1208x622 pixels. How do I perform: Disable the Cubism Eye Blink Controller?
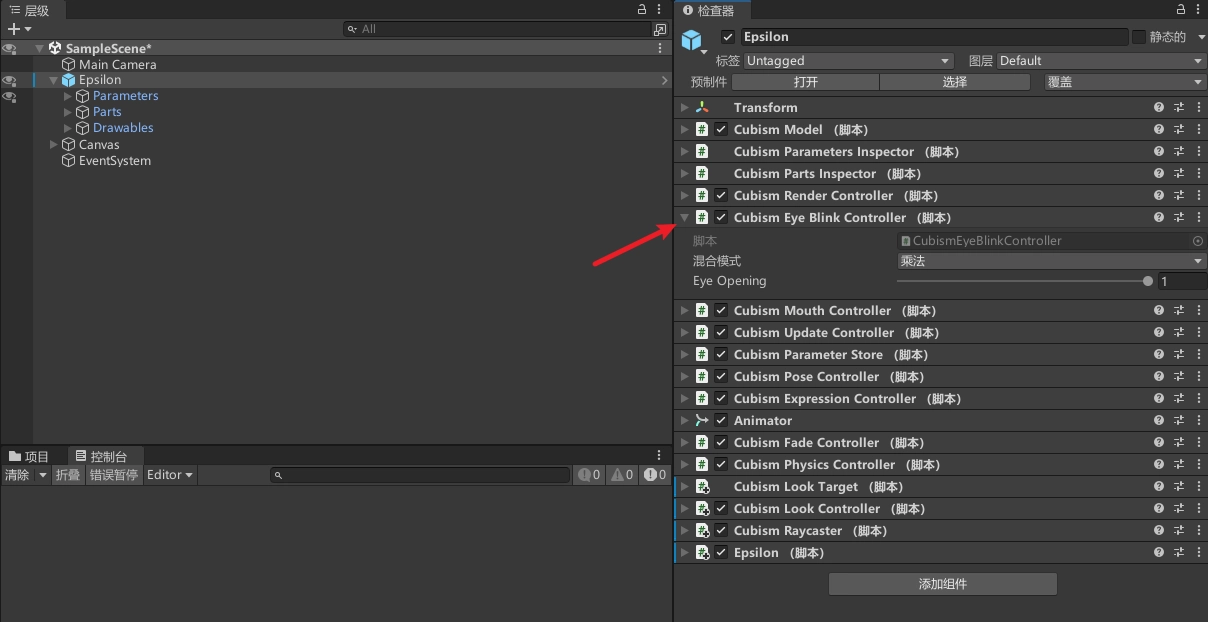[x=721, y=217]
